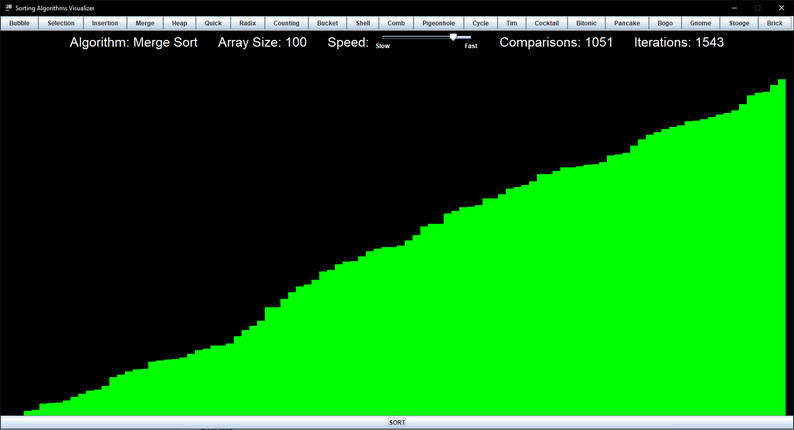Click the Comparisons: 1051 counter
This screenshot has width=794, height=430.
[x=556, y=43]
